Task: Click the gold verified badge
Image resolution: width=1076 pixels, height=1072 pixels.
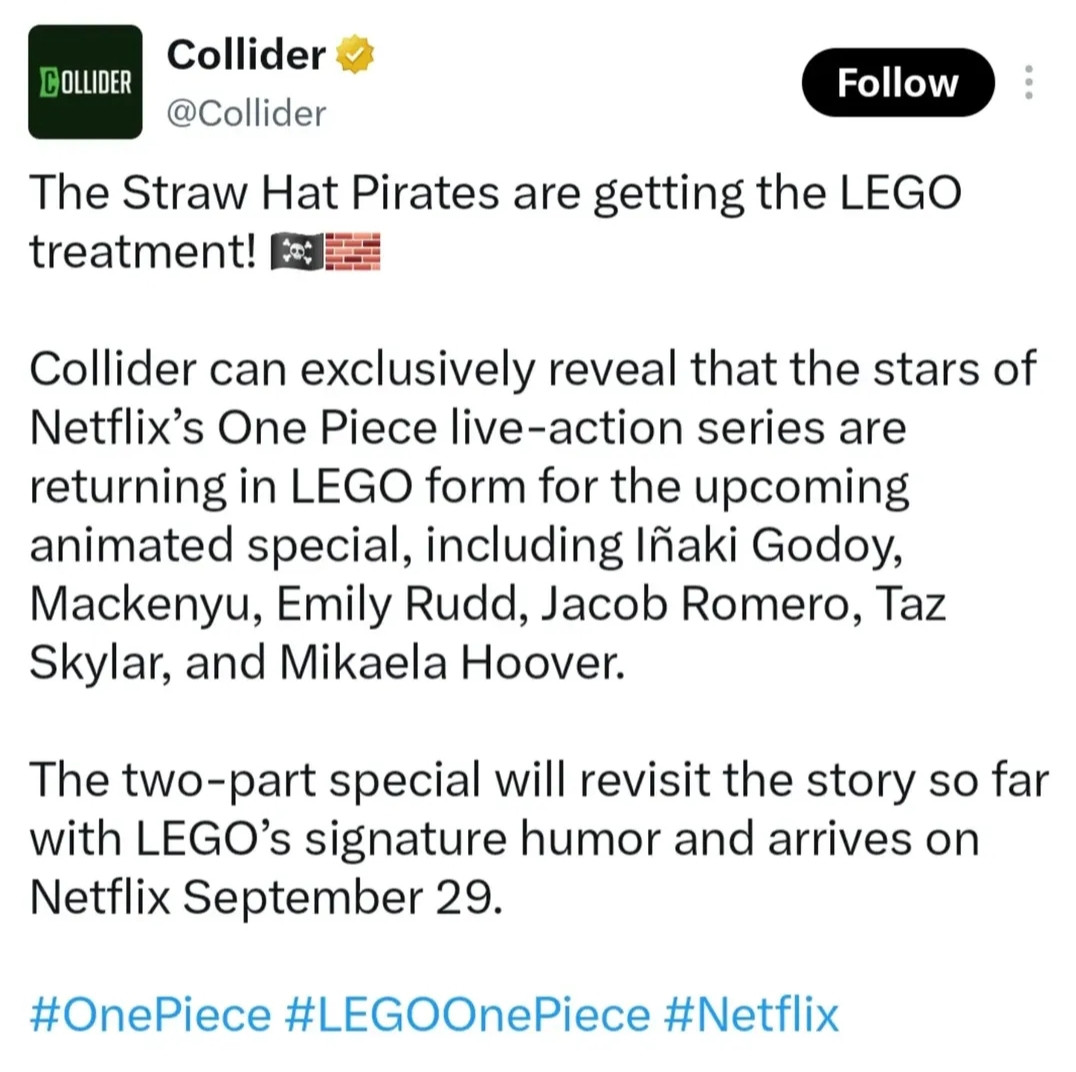Action: [x=355, y=55]
